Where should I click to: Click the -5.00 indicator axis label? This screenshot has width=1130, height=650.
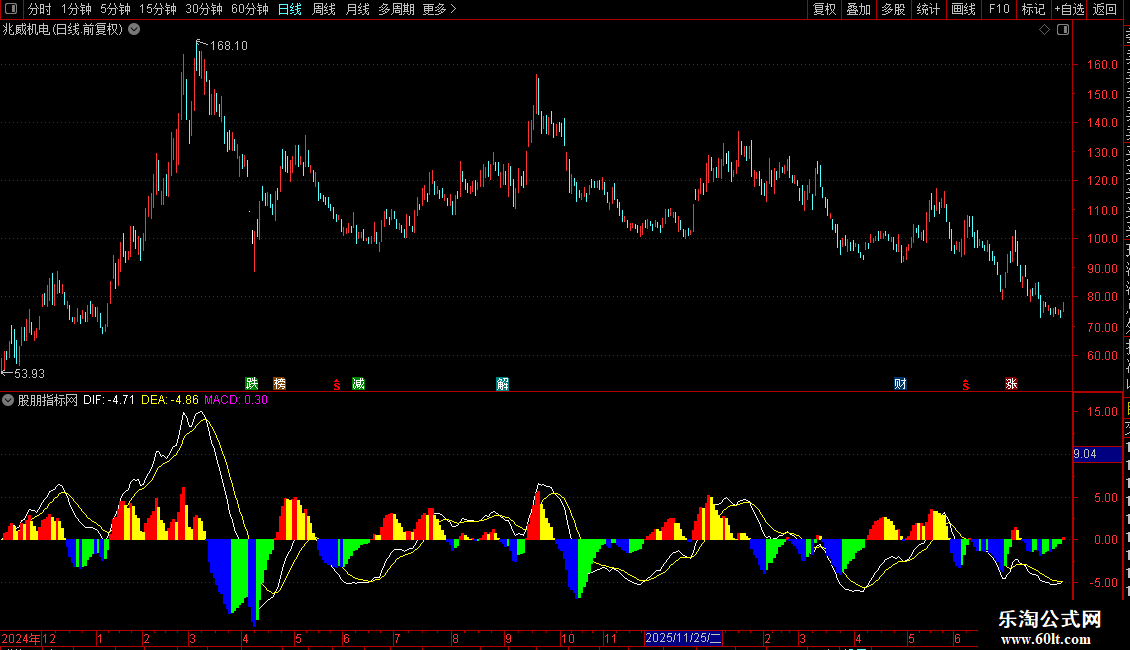click(1103, 582)
